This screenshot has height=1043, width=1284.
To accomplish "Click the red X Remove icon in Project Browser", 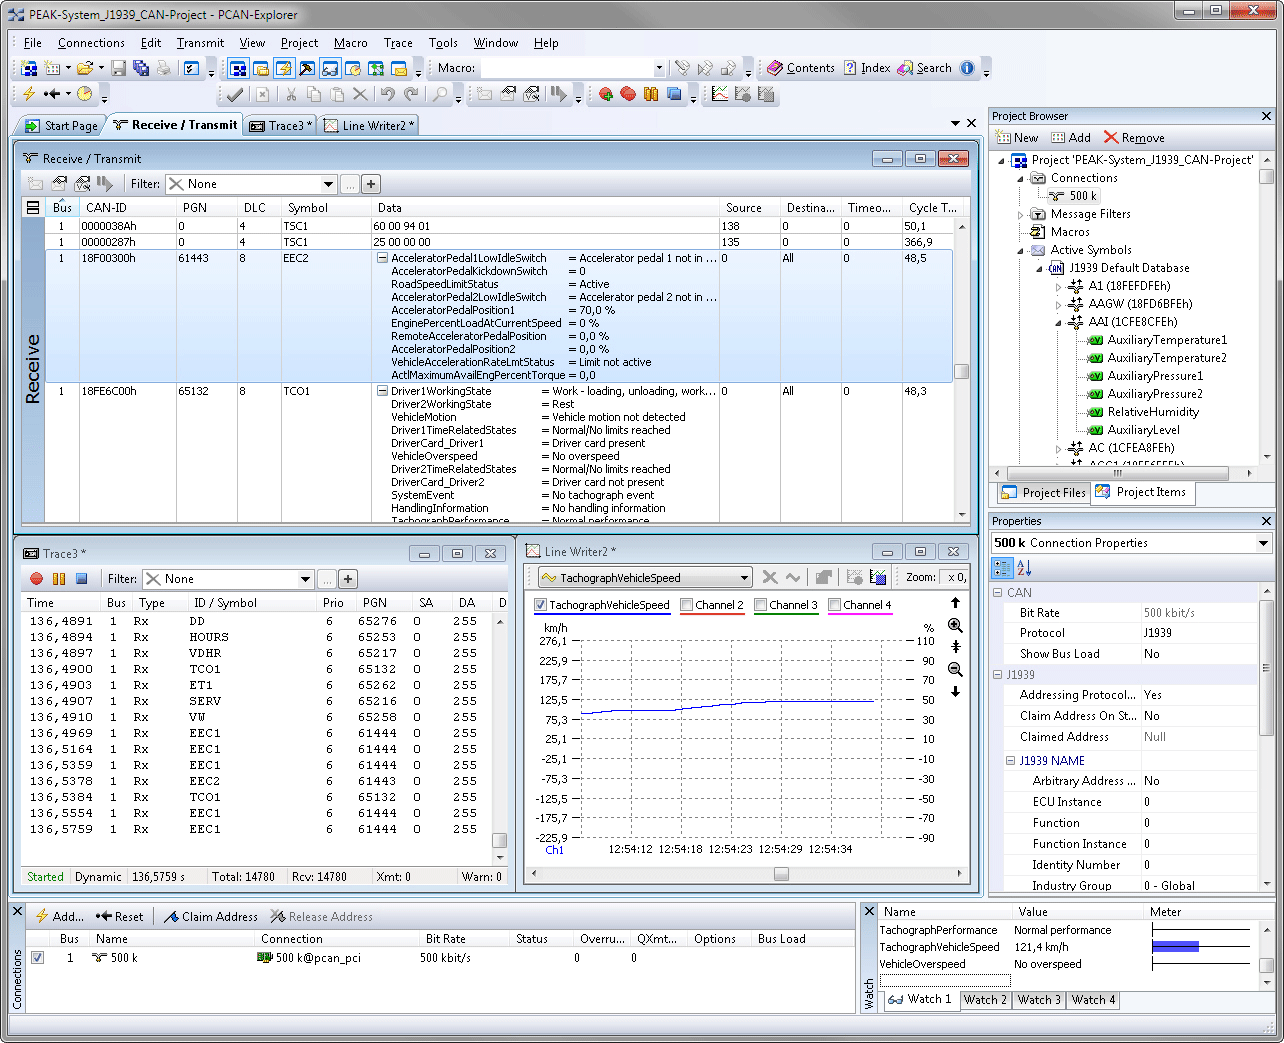I will 1111,138.
